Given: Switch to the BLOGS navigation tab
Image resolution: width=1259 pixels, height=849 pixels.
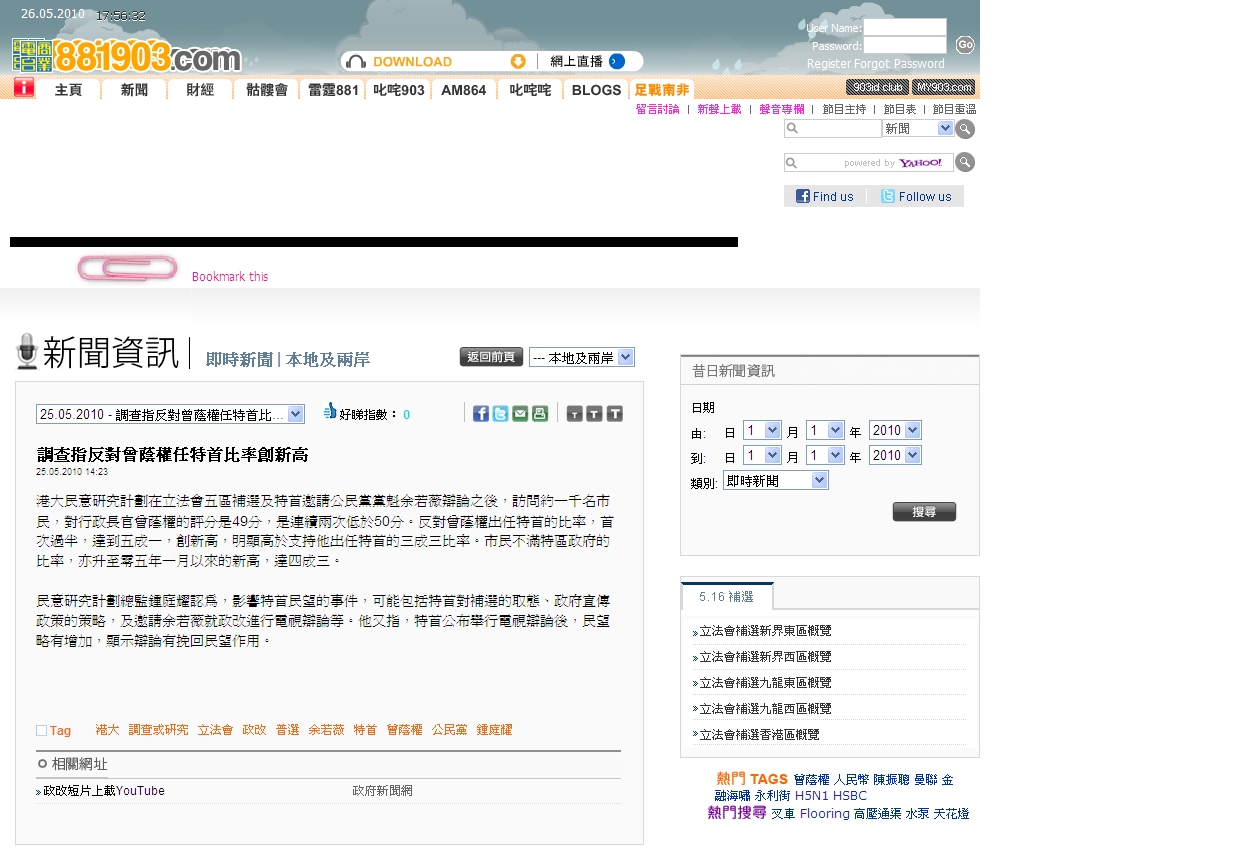Looking at the screenshot, I should point(596,90).
